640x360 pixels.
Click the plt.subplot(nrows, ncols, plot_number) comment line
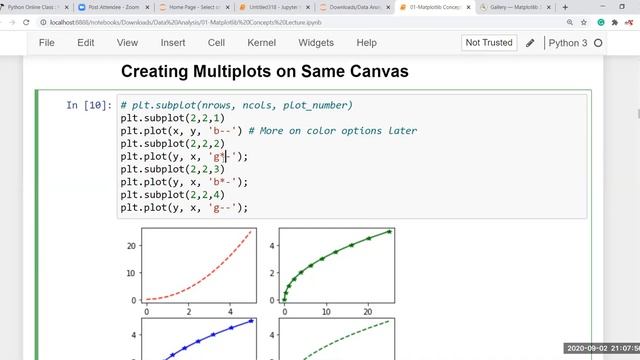coord(236,105)
